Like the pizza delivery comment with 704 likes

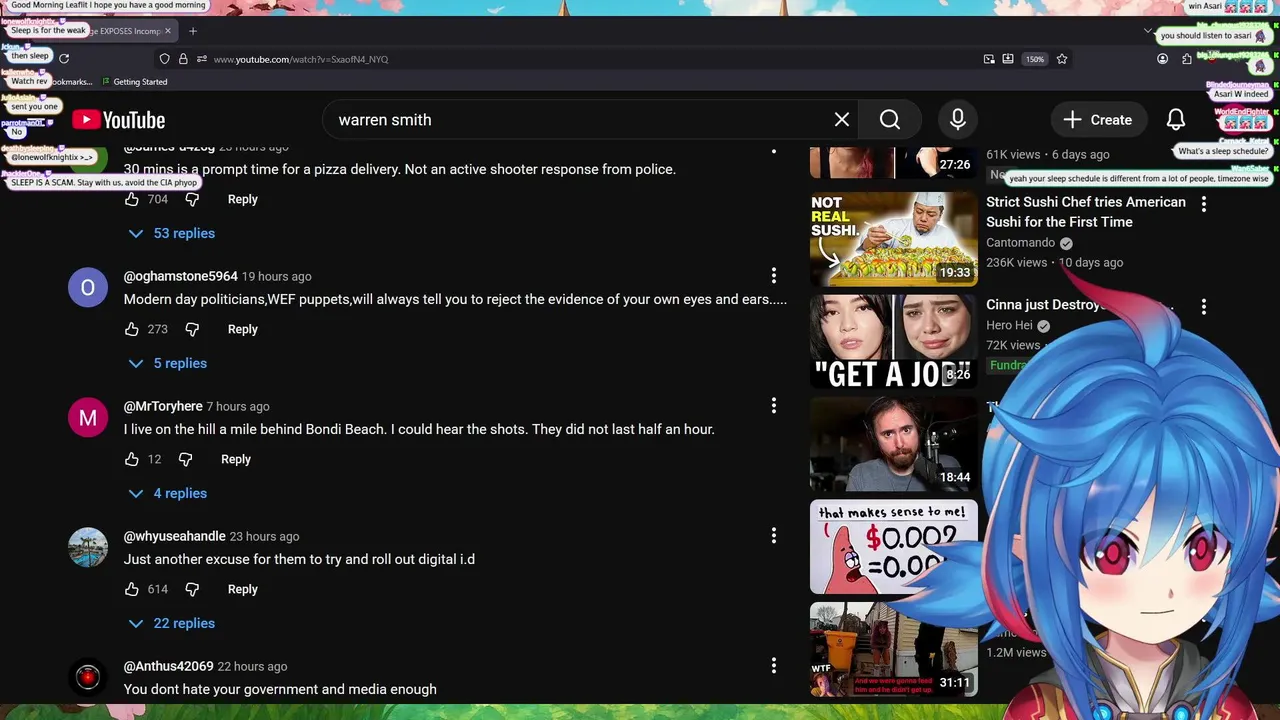point(132,199)
